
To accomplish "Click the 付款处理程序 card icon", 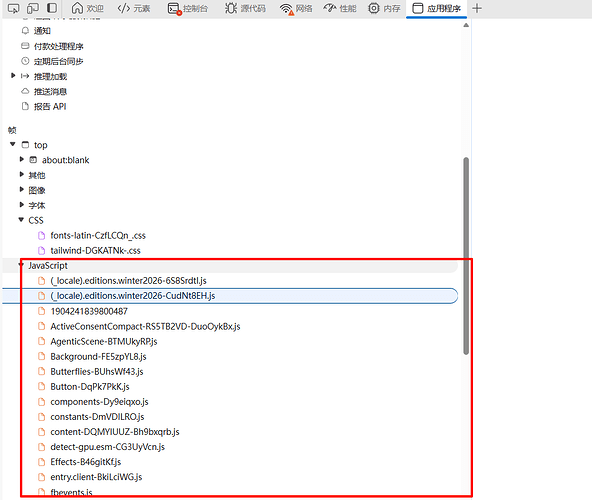I will pyautogui.click(x=25, y=46).
